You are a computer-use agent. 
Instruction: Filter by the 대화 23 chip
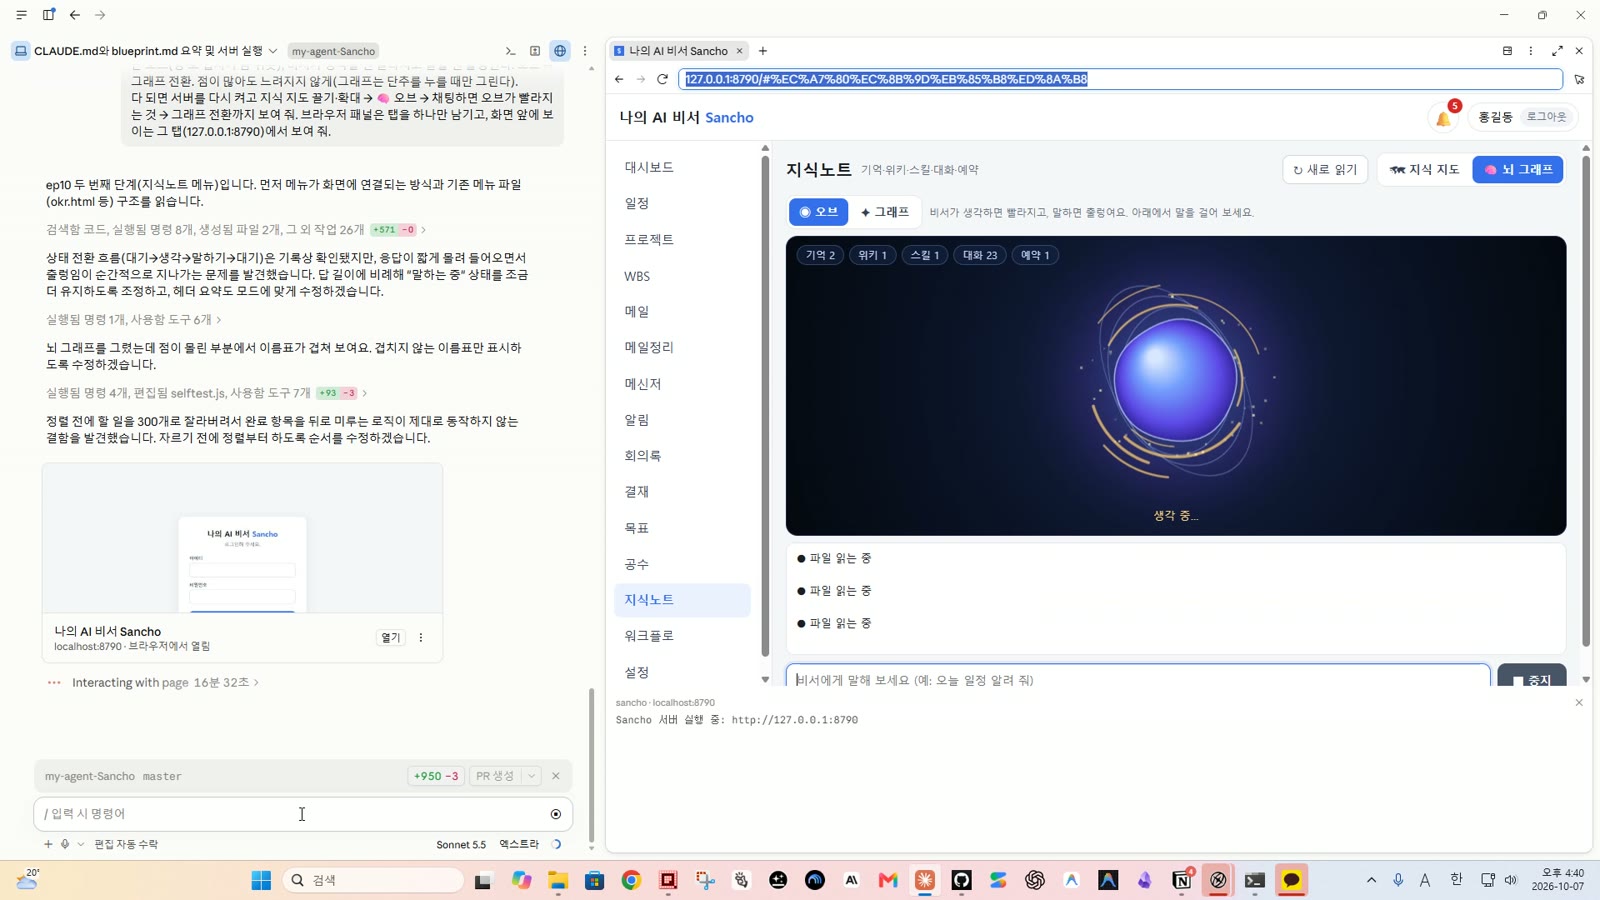pos(980,255)
